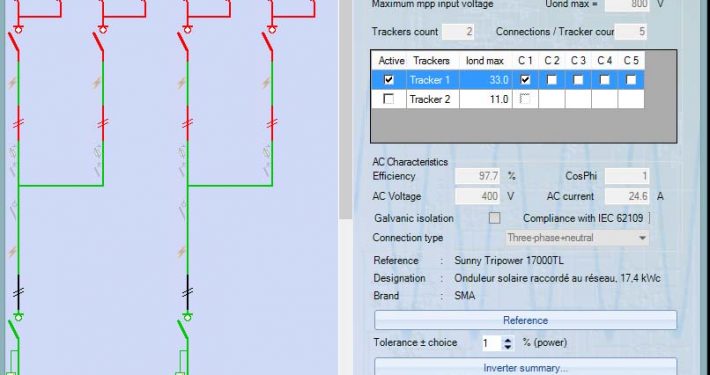Viewport: 710px width, 375px height.
Task: Click the Reference button
Action: 525,320
